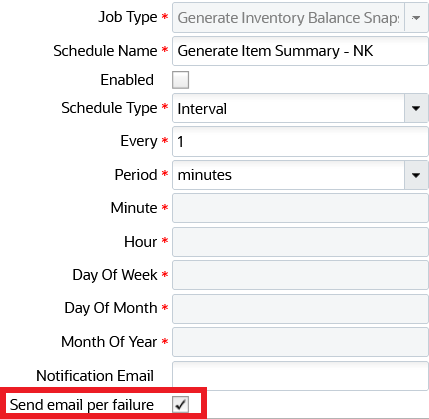This screenshot has width=429, height=419.
Task: Click the Hour input field
Action: point(300,242)
